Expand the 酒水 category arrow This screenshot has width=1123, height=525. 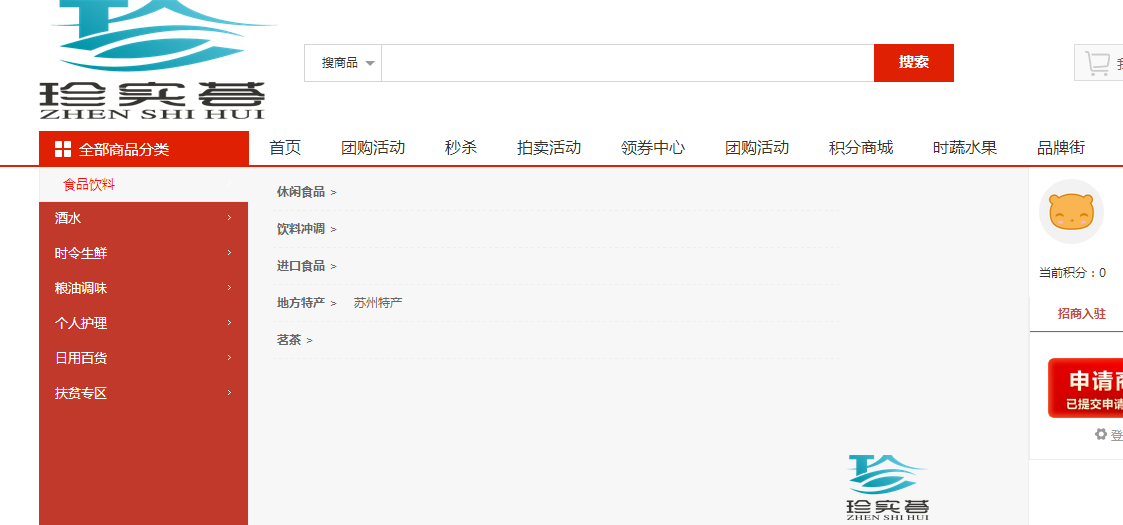click(229, 218)
